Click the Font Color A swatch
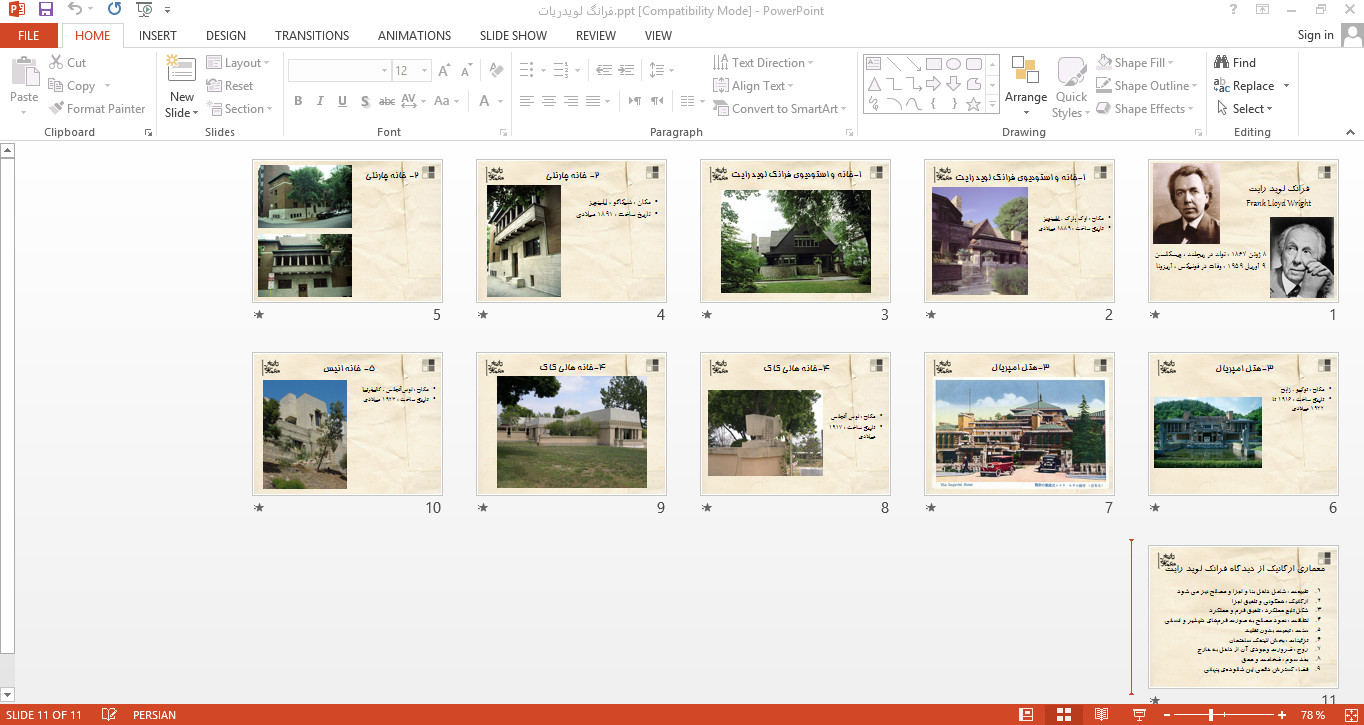The height and width of the screenshot is (725, 1364). 485,101
